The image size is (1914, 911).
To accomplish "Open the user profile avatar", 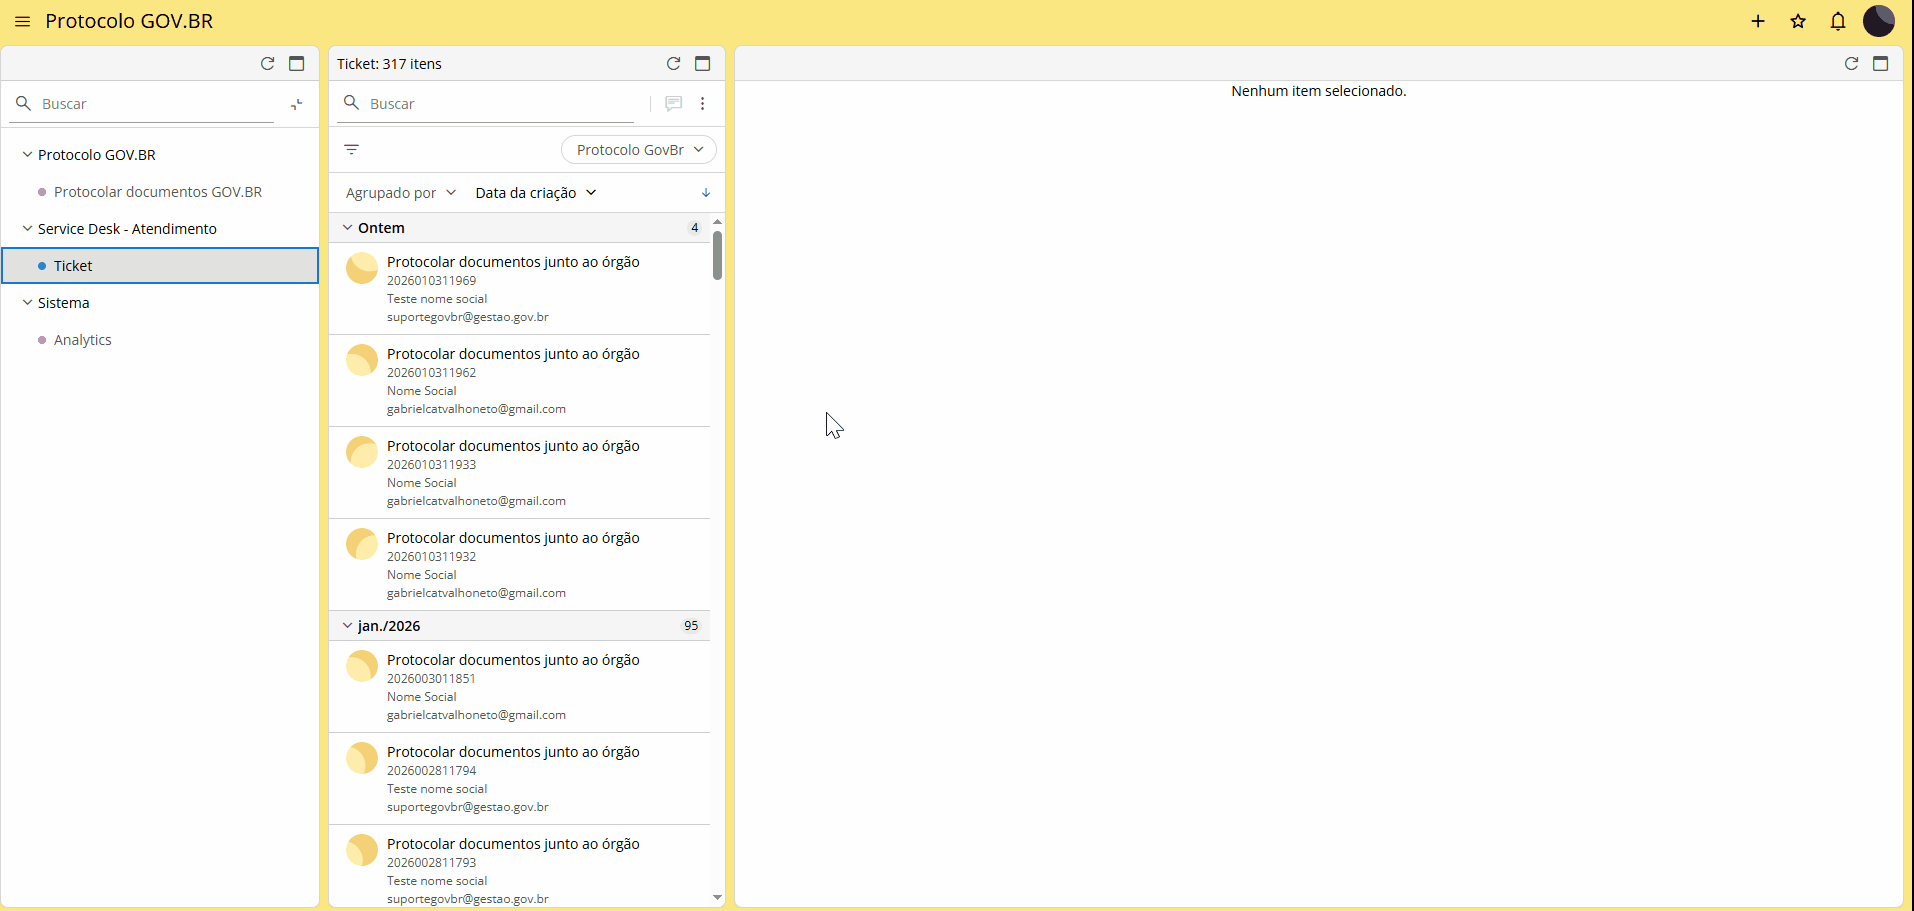I will [x=1879, y=21].
